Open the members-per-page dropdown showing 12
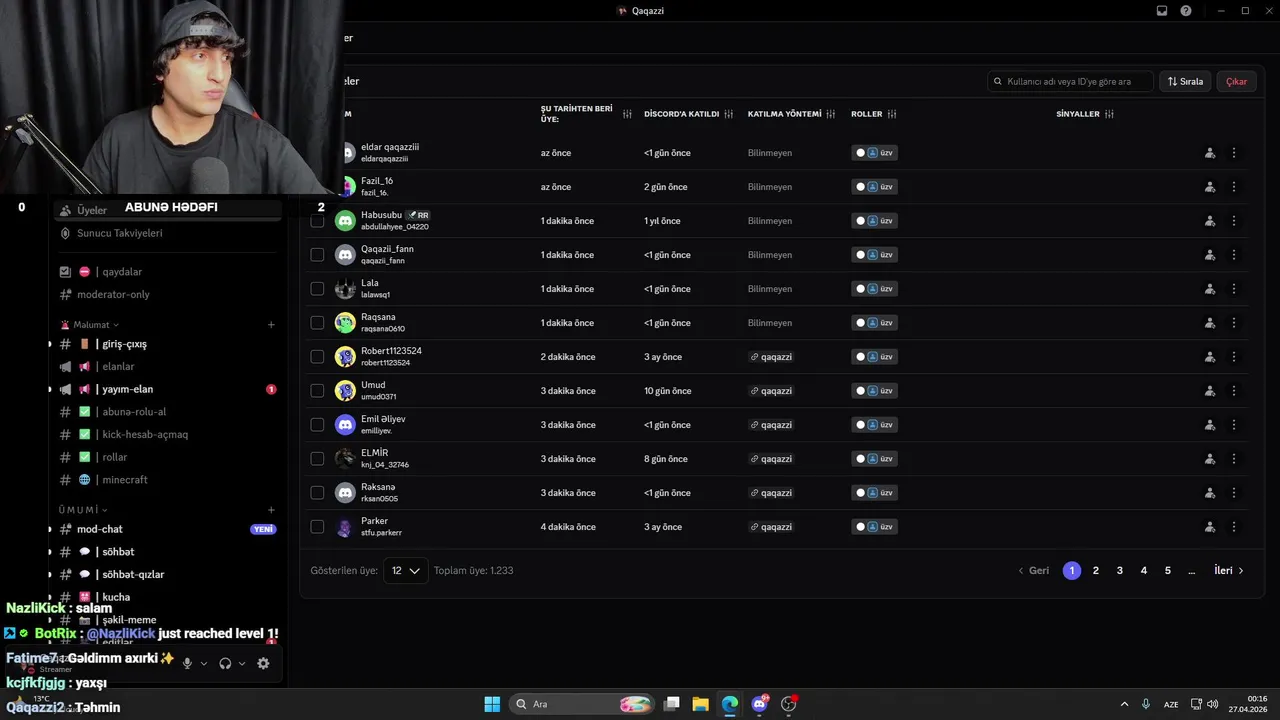Image resolution: width=1280 pixels, height=720 pixels. [405, 571]
